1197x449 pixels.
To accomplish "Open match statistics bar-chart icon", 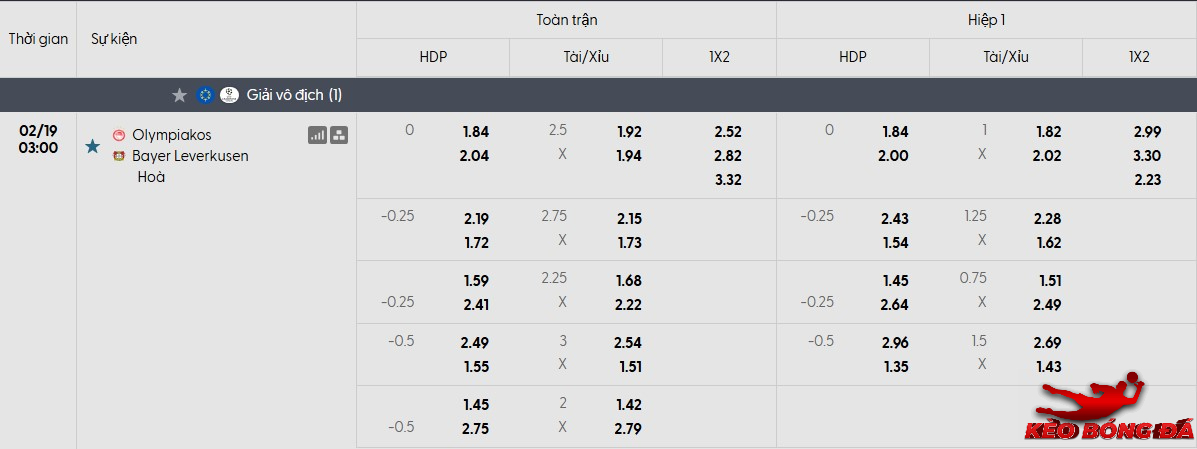I will point(317,135).
